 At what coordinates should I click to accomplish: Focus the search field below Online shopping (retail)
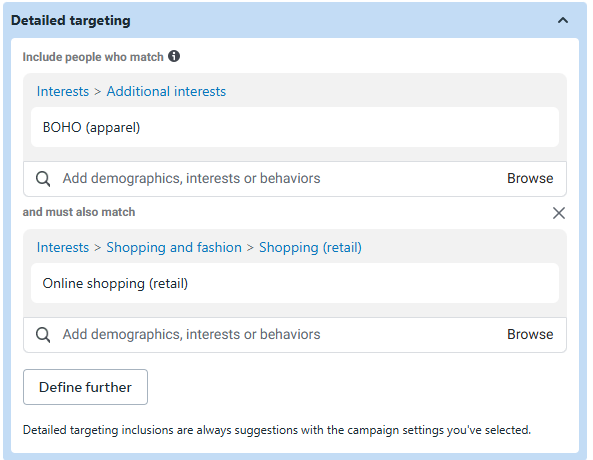280,335
